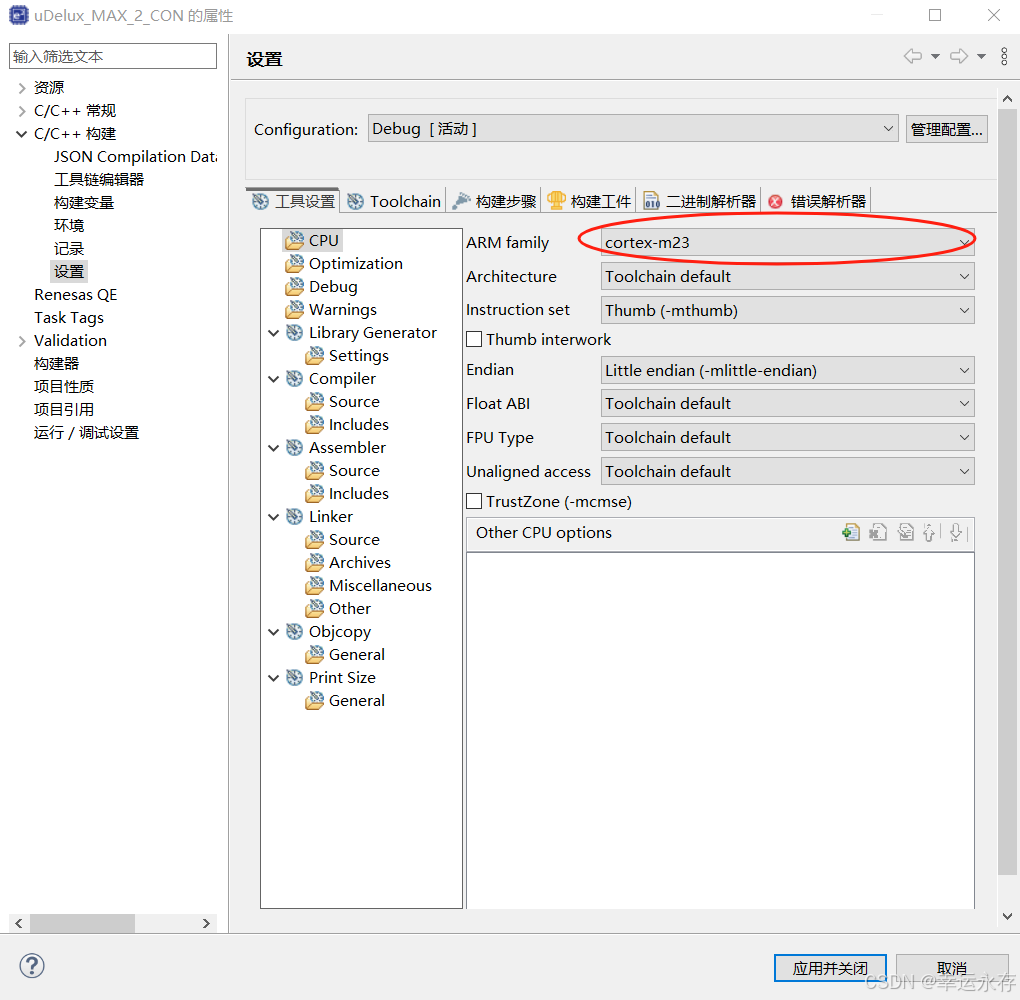
Task: Select 工具链编辑器 in the left tree
Action: point(99,180)
